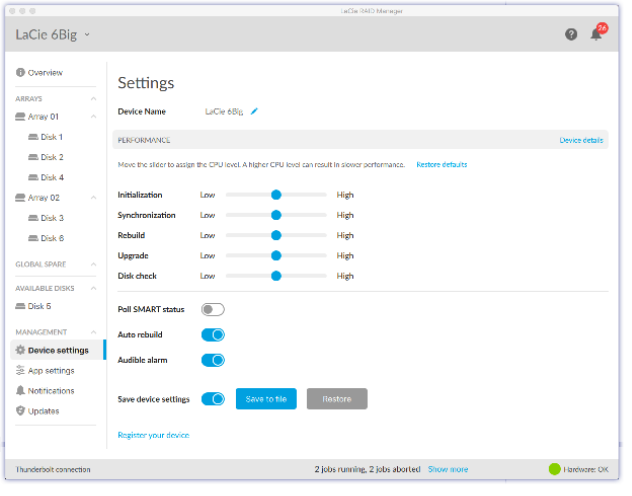The height and width of the screenshot is (496, 632).
Task: Click the Disk 2 drive icon
Action: [x=33, y=159]
